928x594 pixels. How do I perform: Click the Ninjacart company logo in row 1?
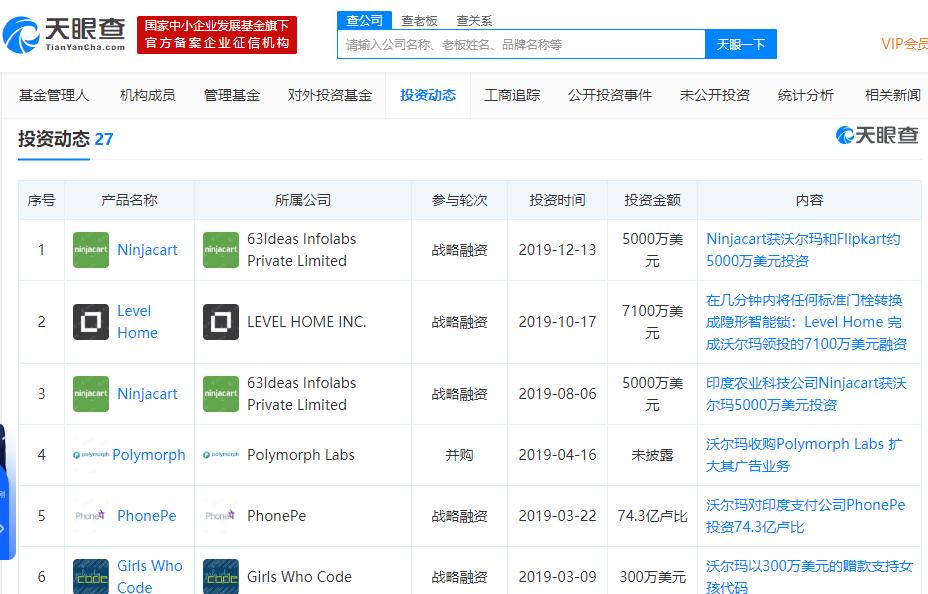point(221,250)
